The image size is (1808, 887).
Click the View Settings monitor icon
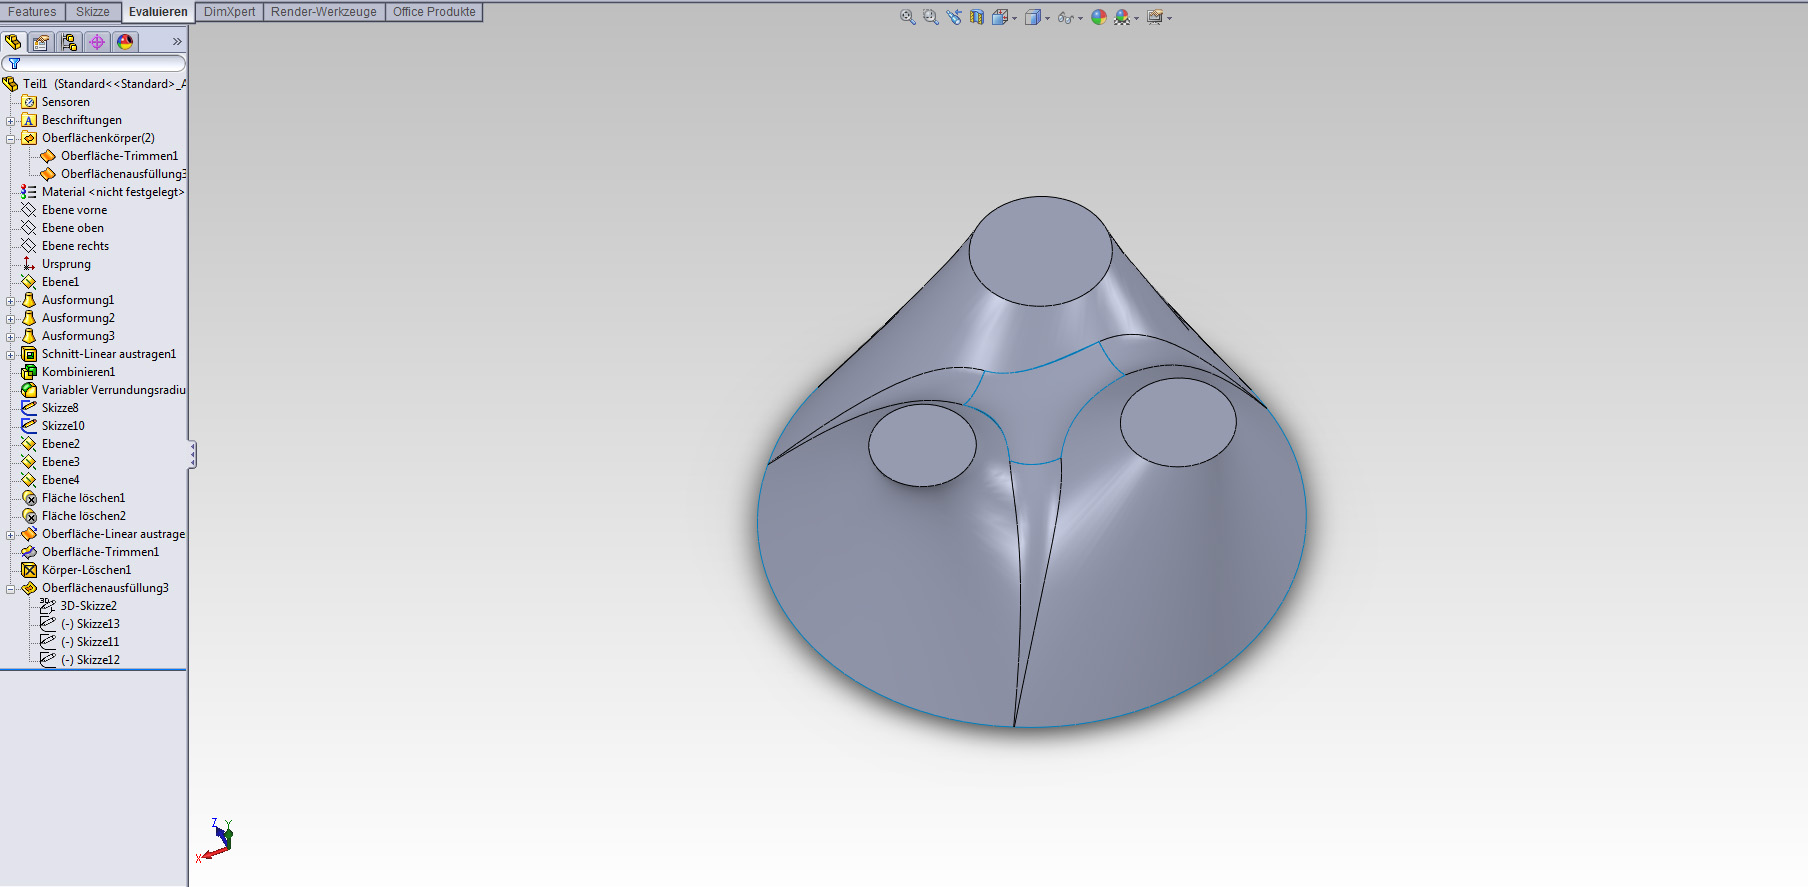[x=1154, y=17]
